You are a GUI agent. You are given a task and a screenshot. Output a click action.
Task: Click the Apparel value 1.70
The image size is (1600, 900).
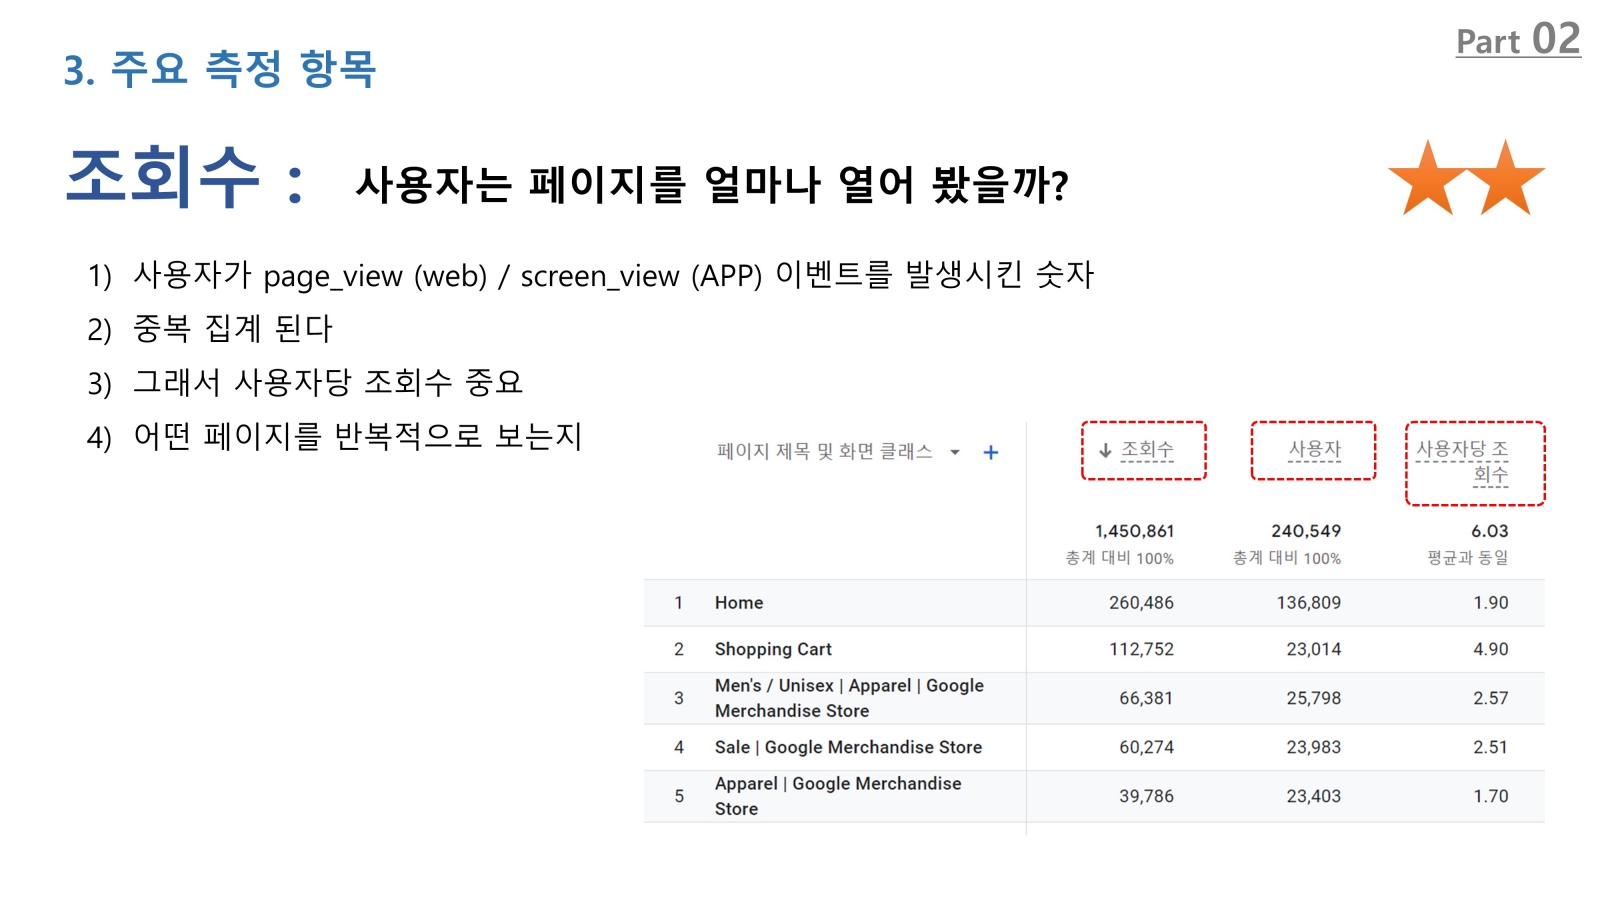[1491, 796]
